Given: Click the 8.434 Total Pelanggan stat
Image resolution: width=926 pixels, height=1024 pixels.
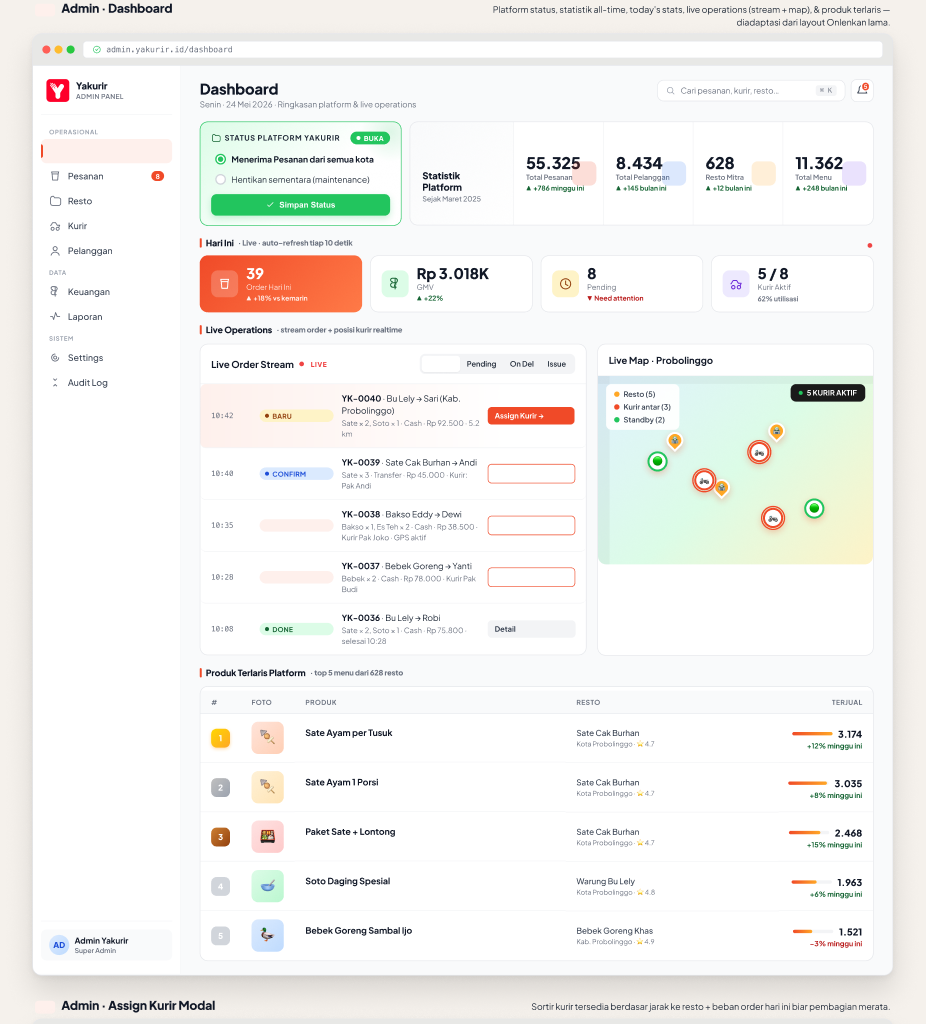Looking at the screenshot, I should tap(648, 174).
